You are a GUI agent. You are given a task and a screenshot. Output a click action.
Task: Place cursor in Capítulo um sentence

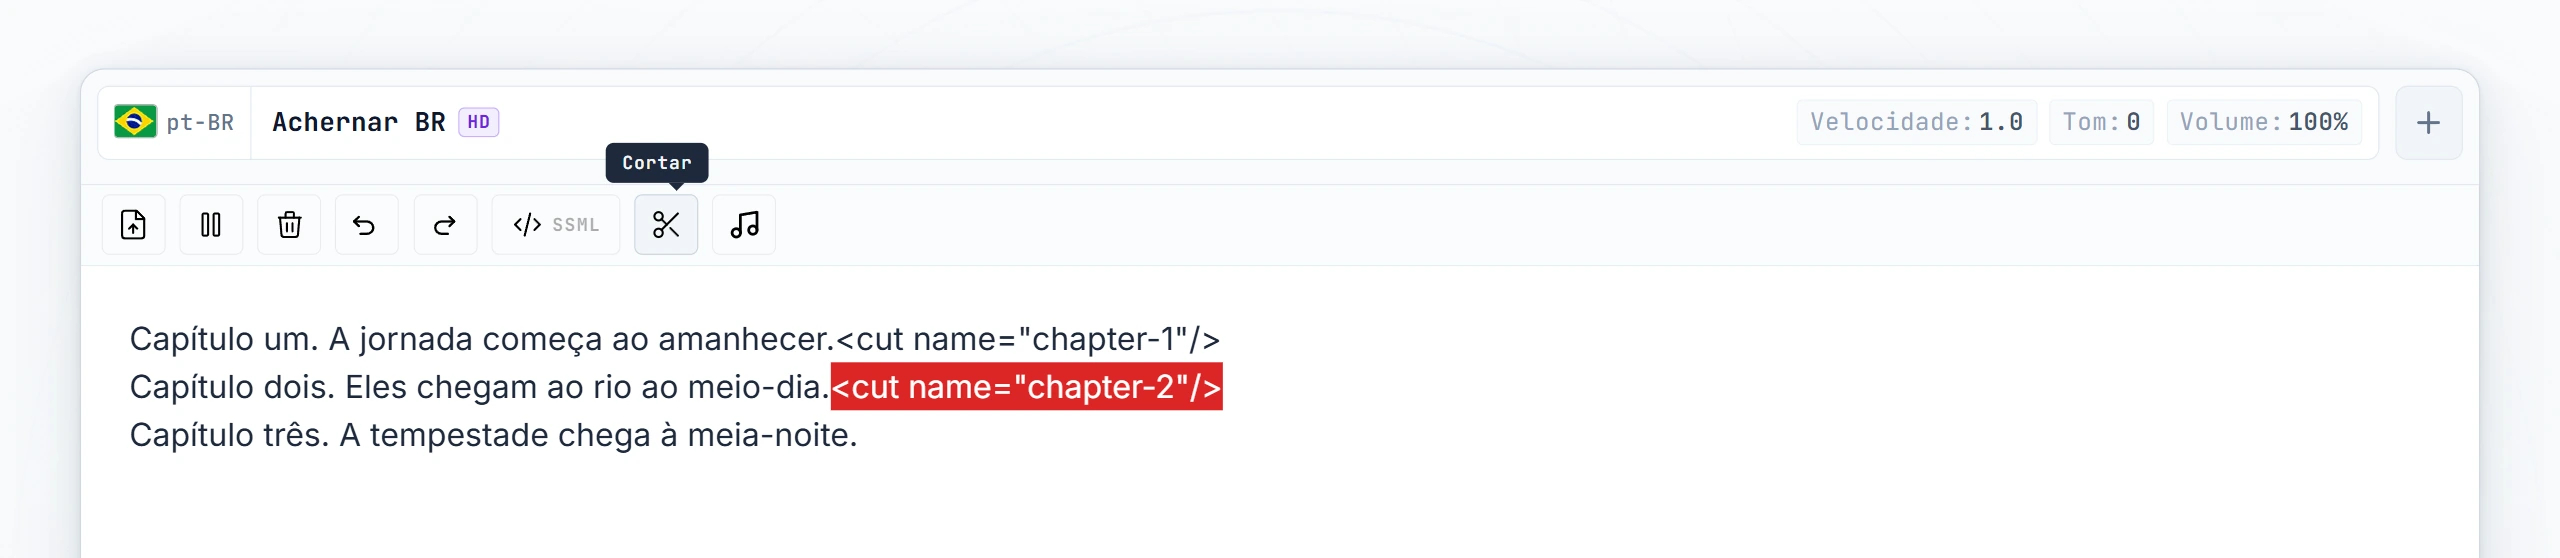coord(481,339)
